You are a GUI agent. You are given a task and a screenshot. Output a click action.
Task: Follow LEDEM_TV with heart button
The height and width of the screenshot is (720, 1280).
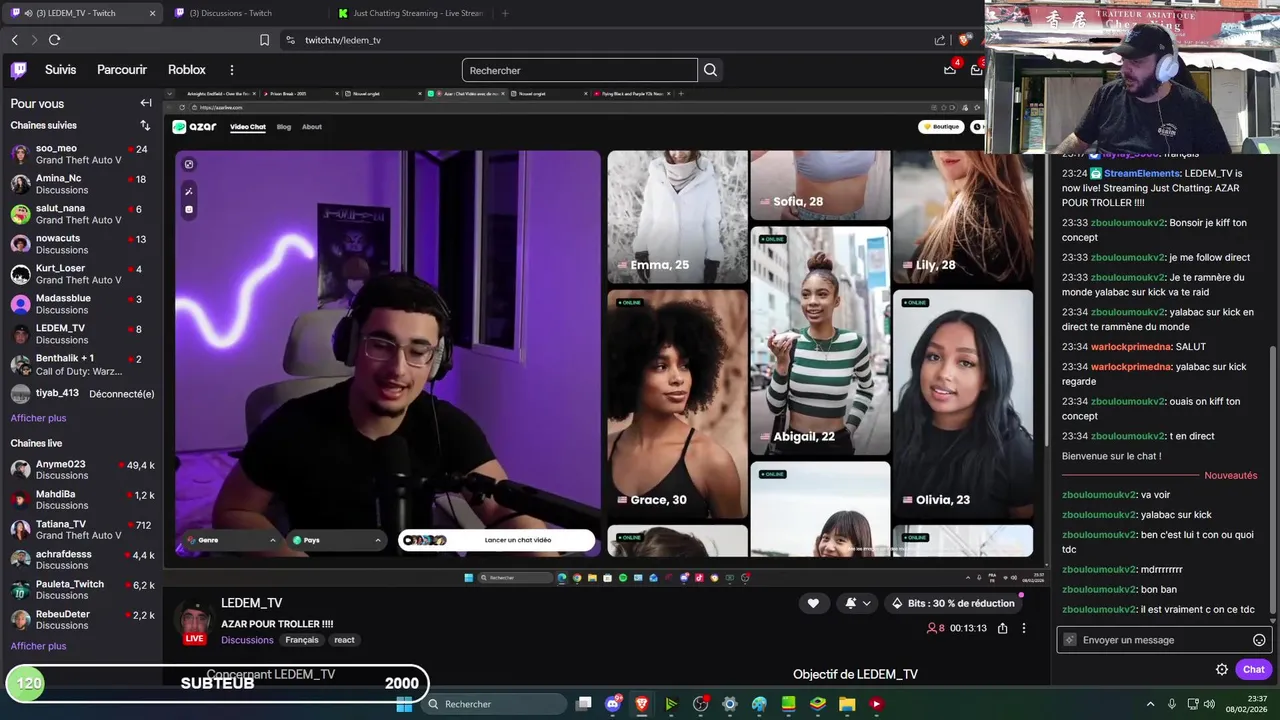813,603
